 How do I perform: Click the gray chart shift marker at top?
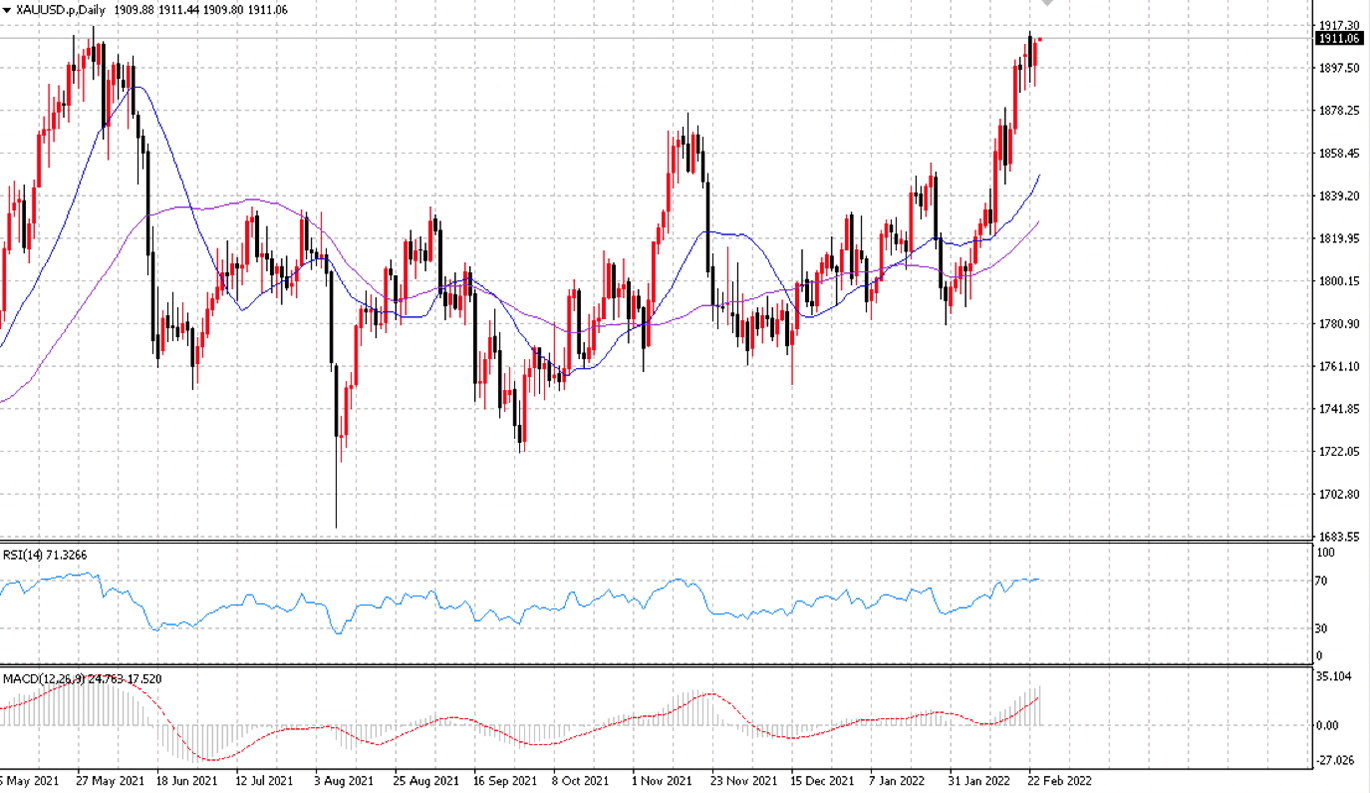point(1047,4)
